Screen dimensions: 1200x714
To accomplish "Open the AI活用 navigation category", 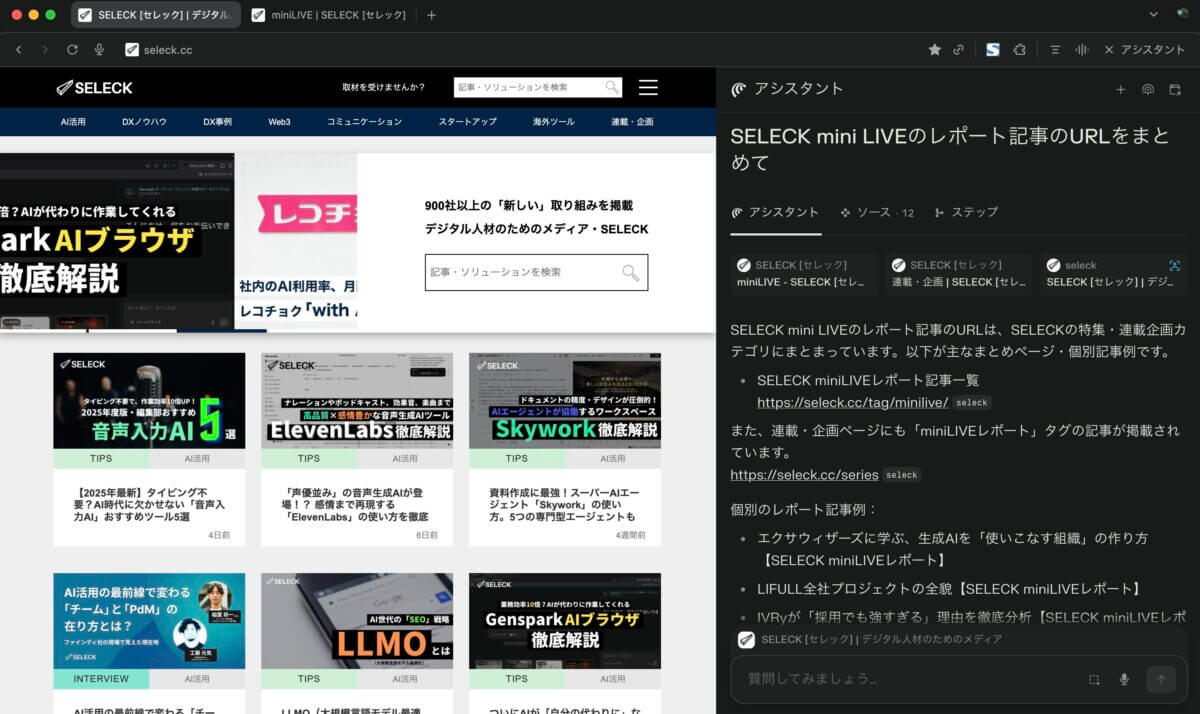I will coord(74,122).
